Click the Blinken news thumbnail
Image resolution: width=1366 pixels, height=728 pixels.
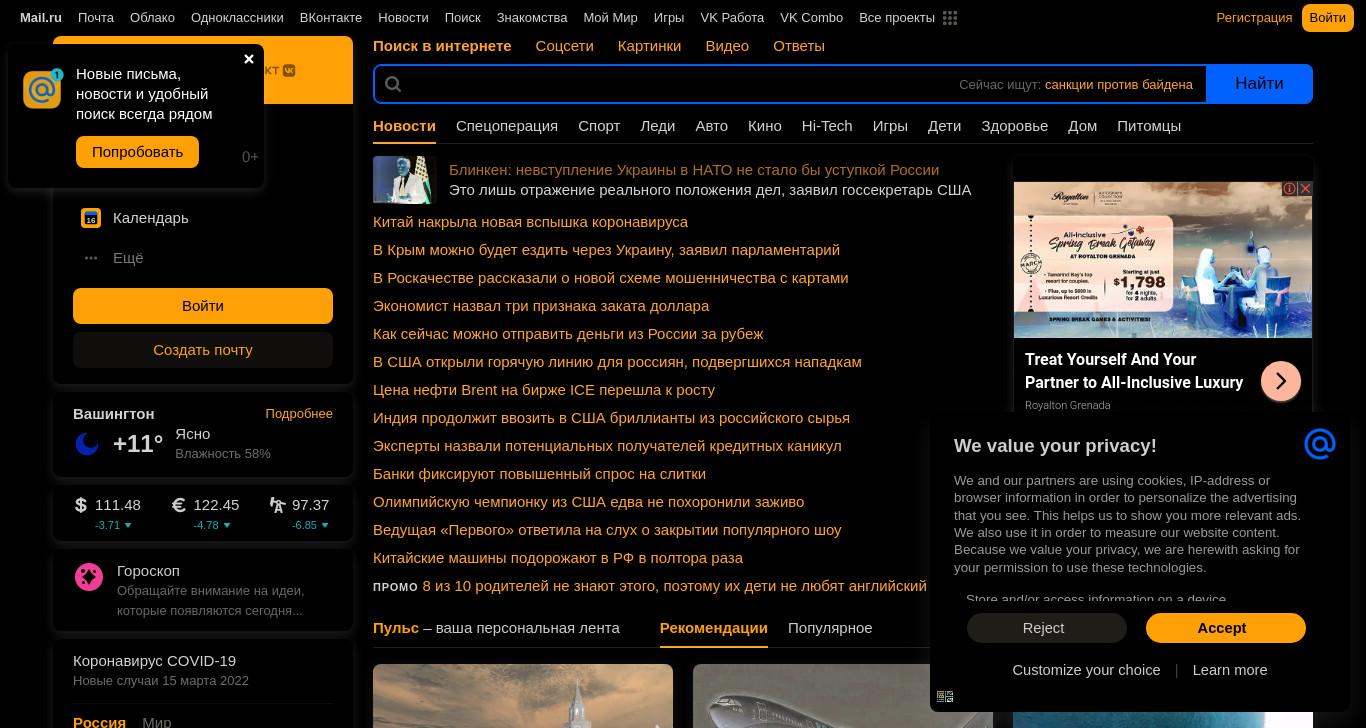pyautogui.click(x=405, y=180)
